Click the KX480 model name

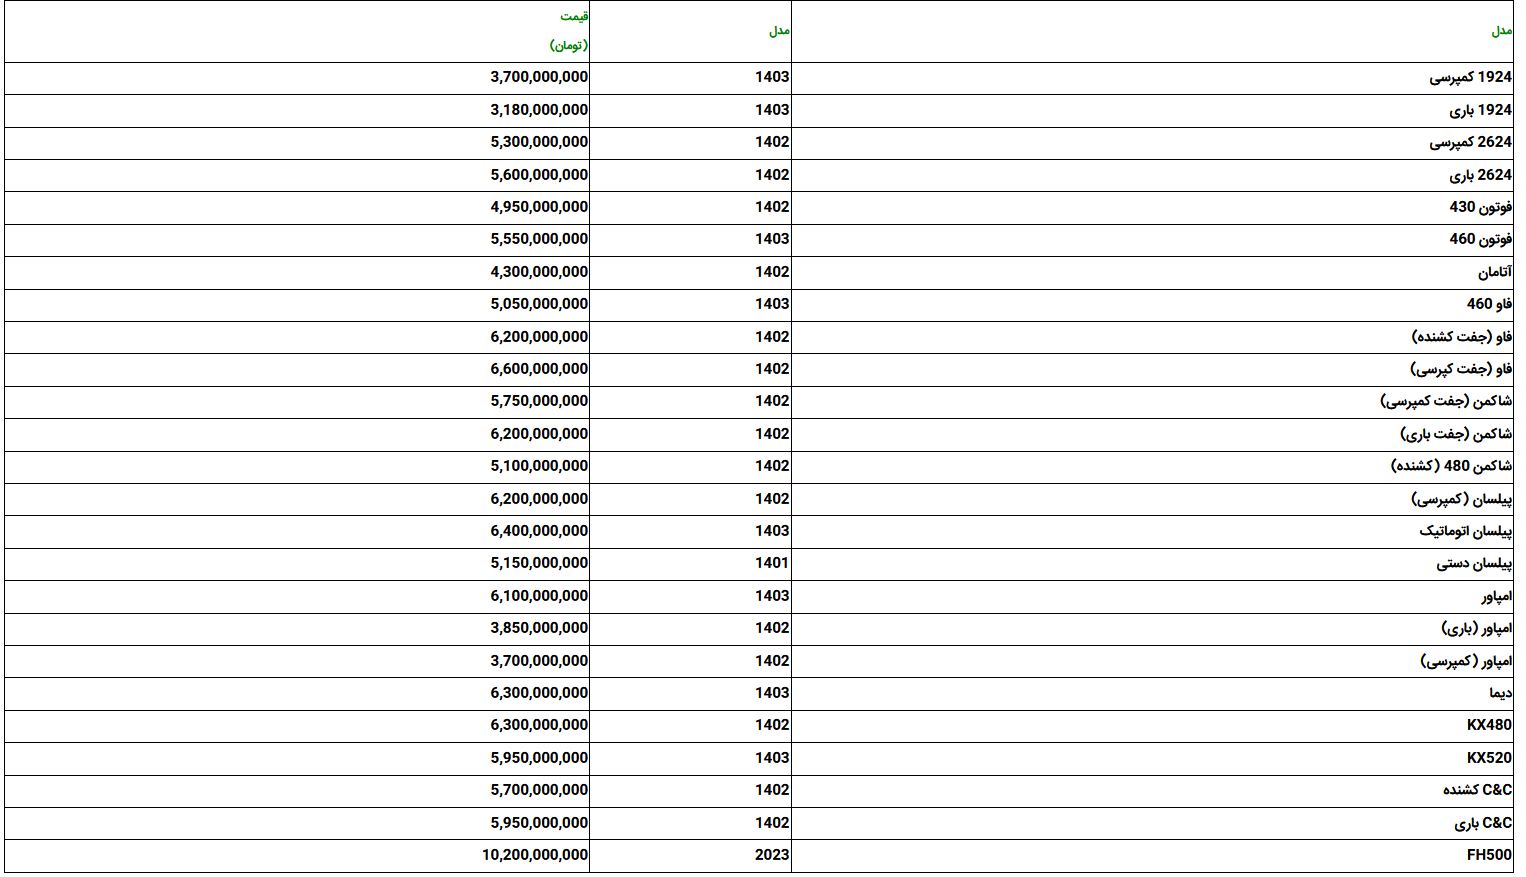click(1489, 725)
